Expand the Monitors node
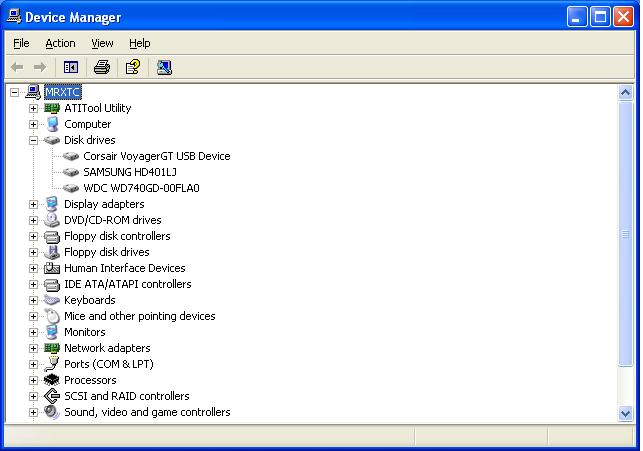This screenshot has height=451, width=643. 33,332
